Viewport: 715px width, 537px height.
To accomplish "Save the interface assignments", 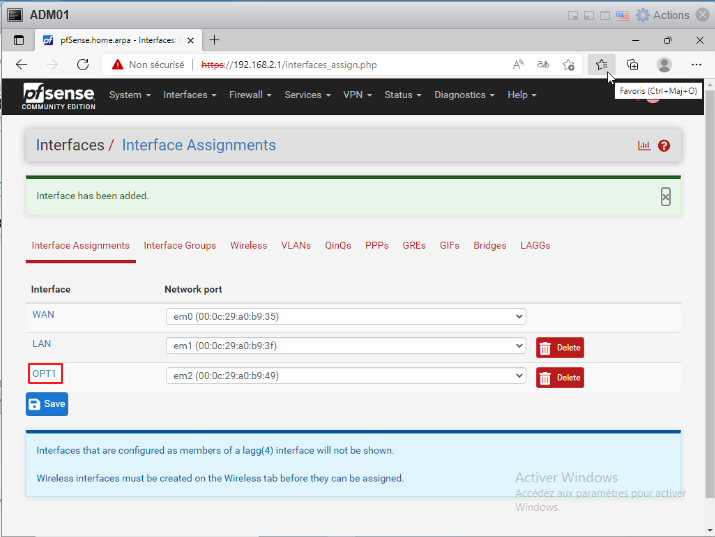I will 47,404.
